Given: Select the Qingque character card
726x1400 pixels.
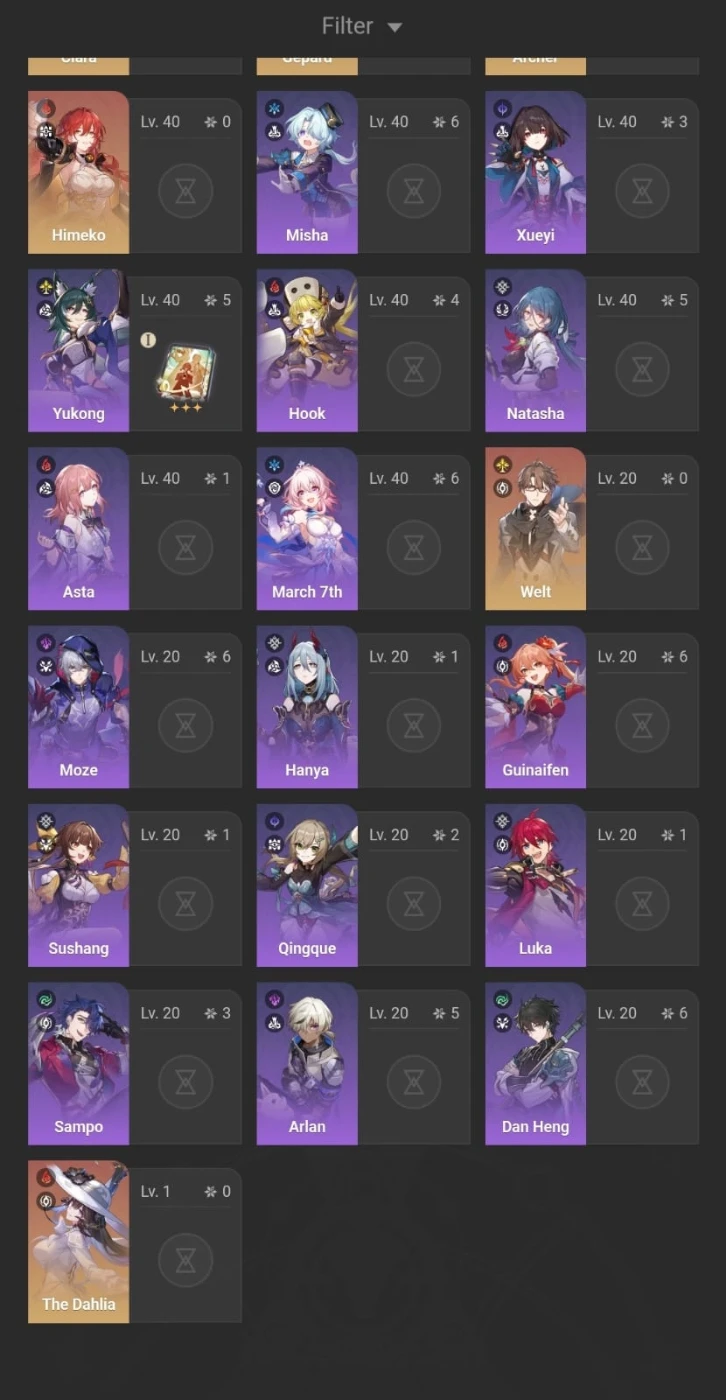Looking at the screenshot, I should [363, 885].
